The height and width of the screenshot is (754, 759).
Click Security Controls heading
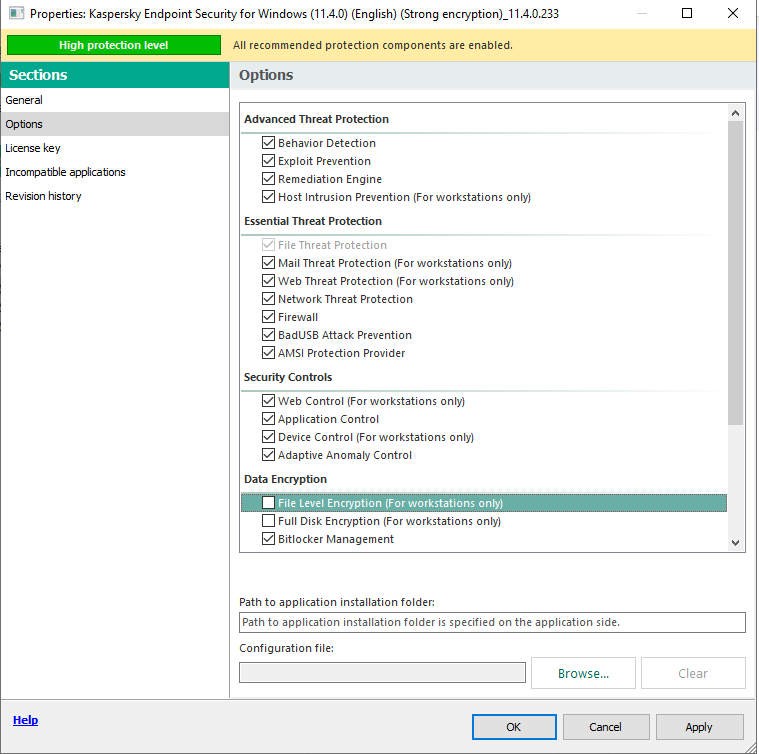[x=288, y=377]
